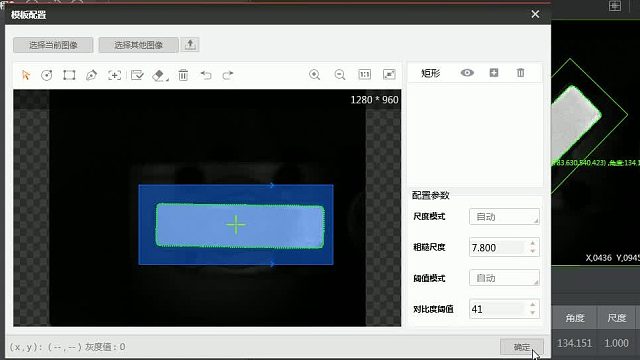Click the blue arrow on ROI top edge
This screenshot has width=640, height=360.
coord(271,185)
